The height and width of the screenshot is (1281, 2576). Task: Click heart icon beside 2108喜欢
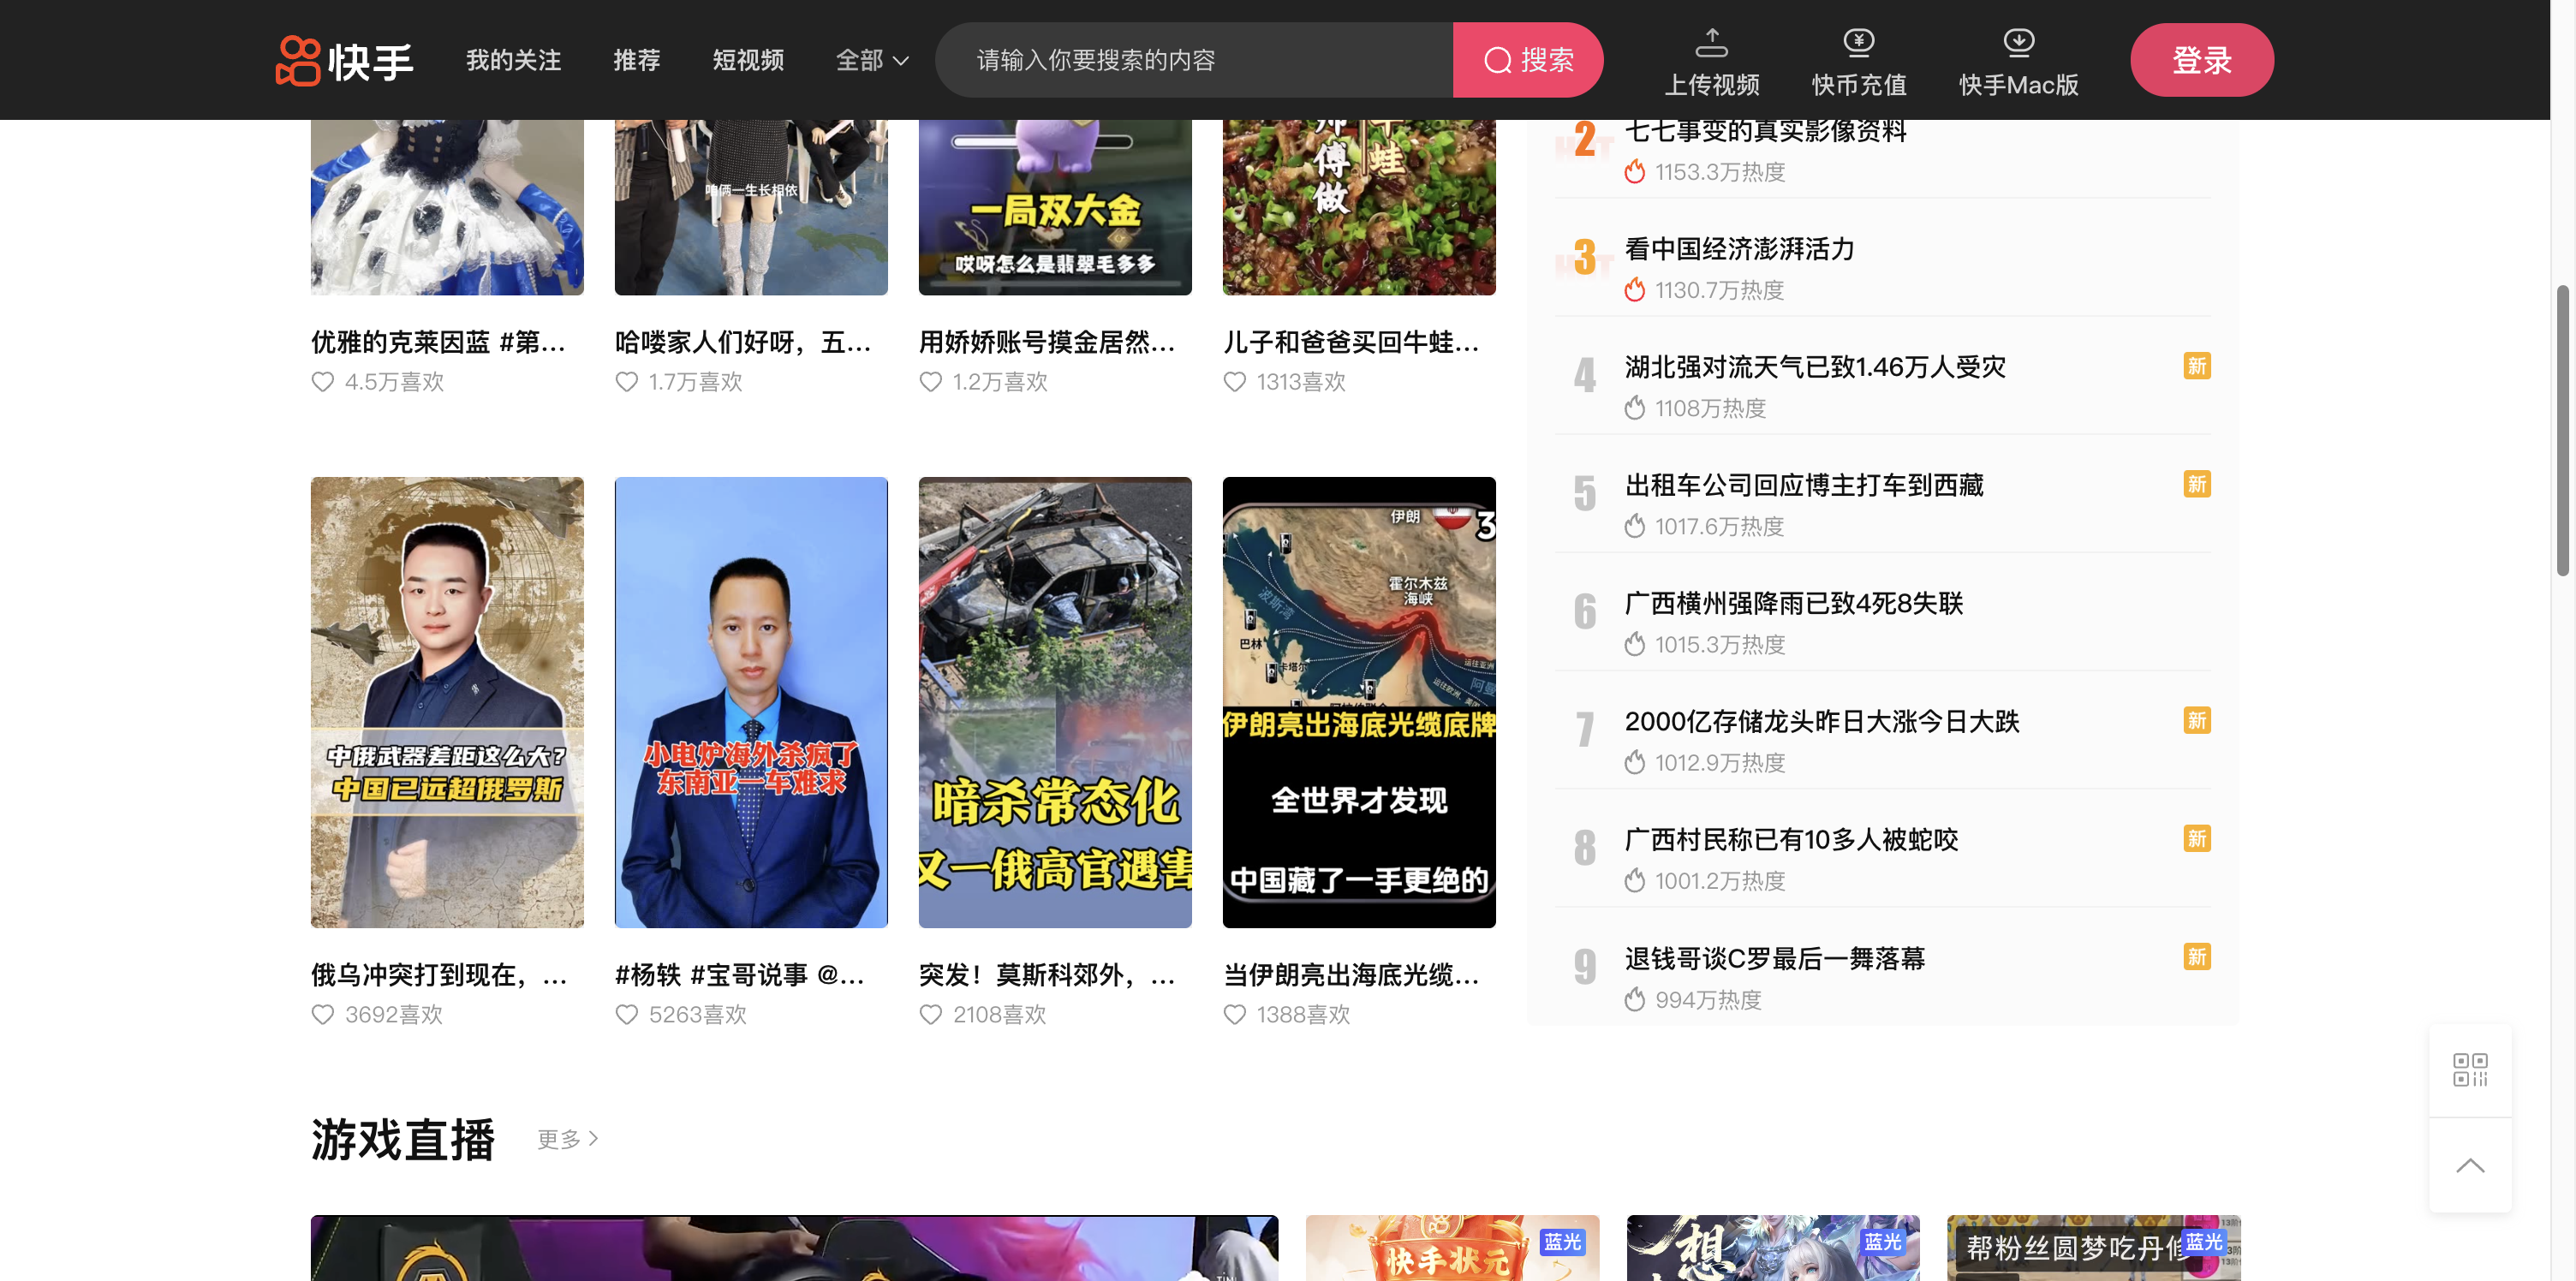pyautogui.click(x=930, y=1015)
